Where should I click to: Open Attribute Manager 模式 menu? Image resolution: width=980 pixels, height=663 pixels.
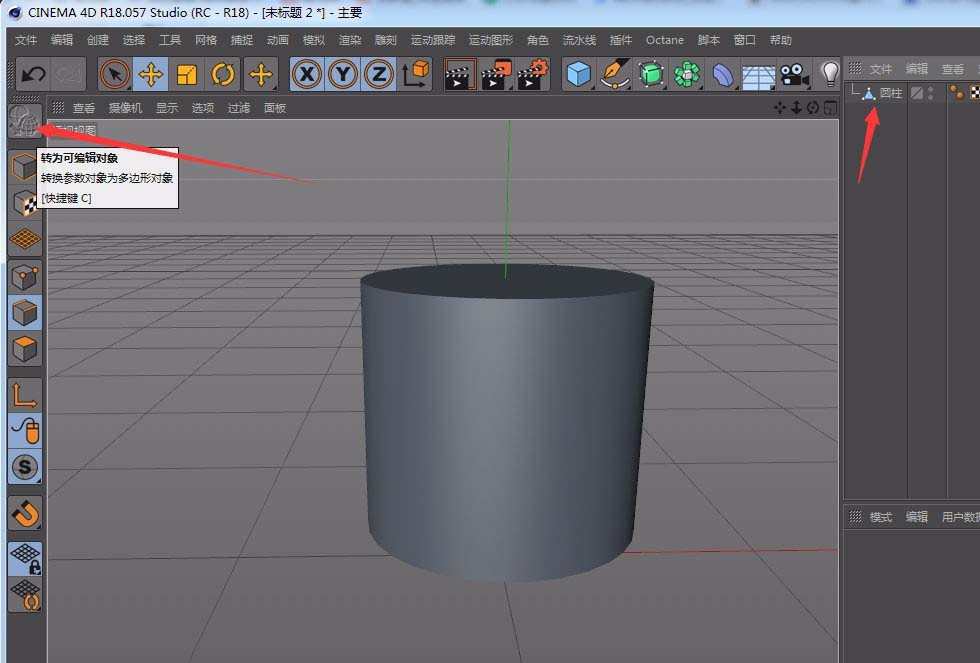coord(881,517)
